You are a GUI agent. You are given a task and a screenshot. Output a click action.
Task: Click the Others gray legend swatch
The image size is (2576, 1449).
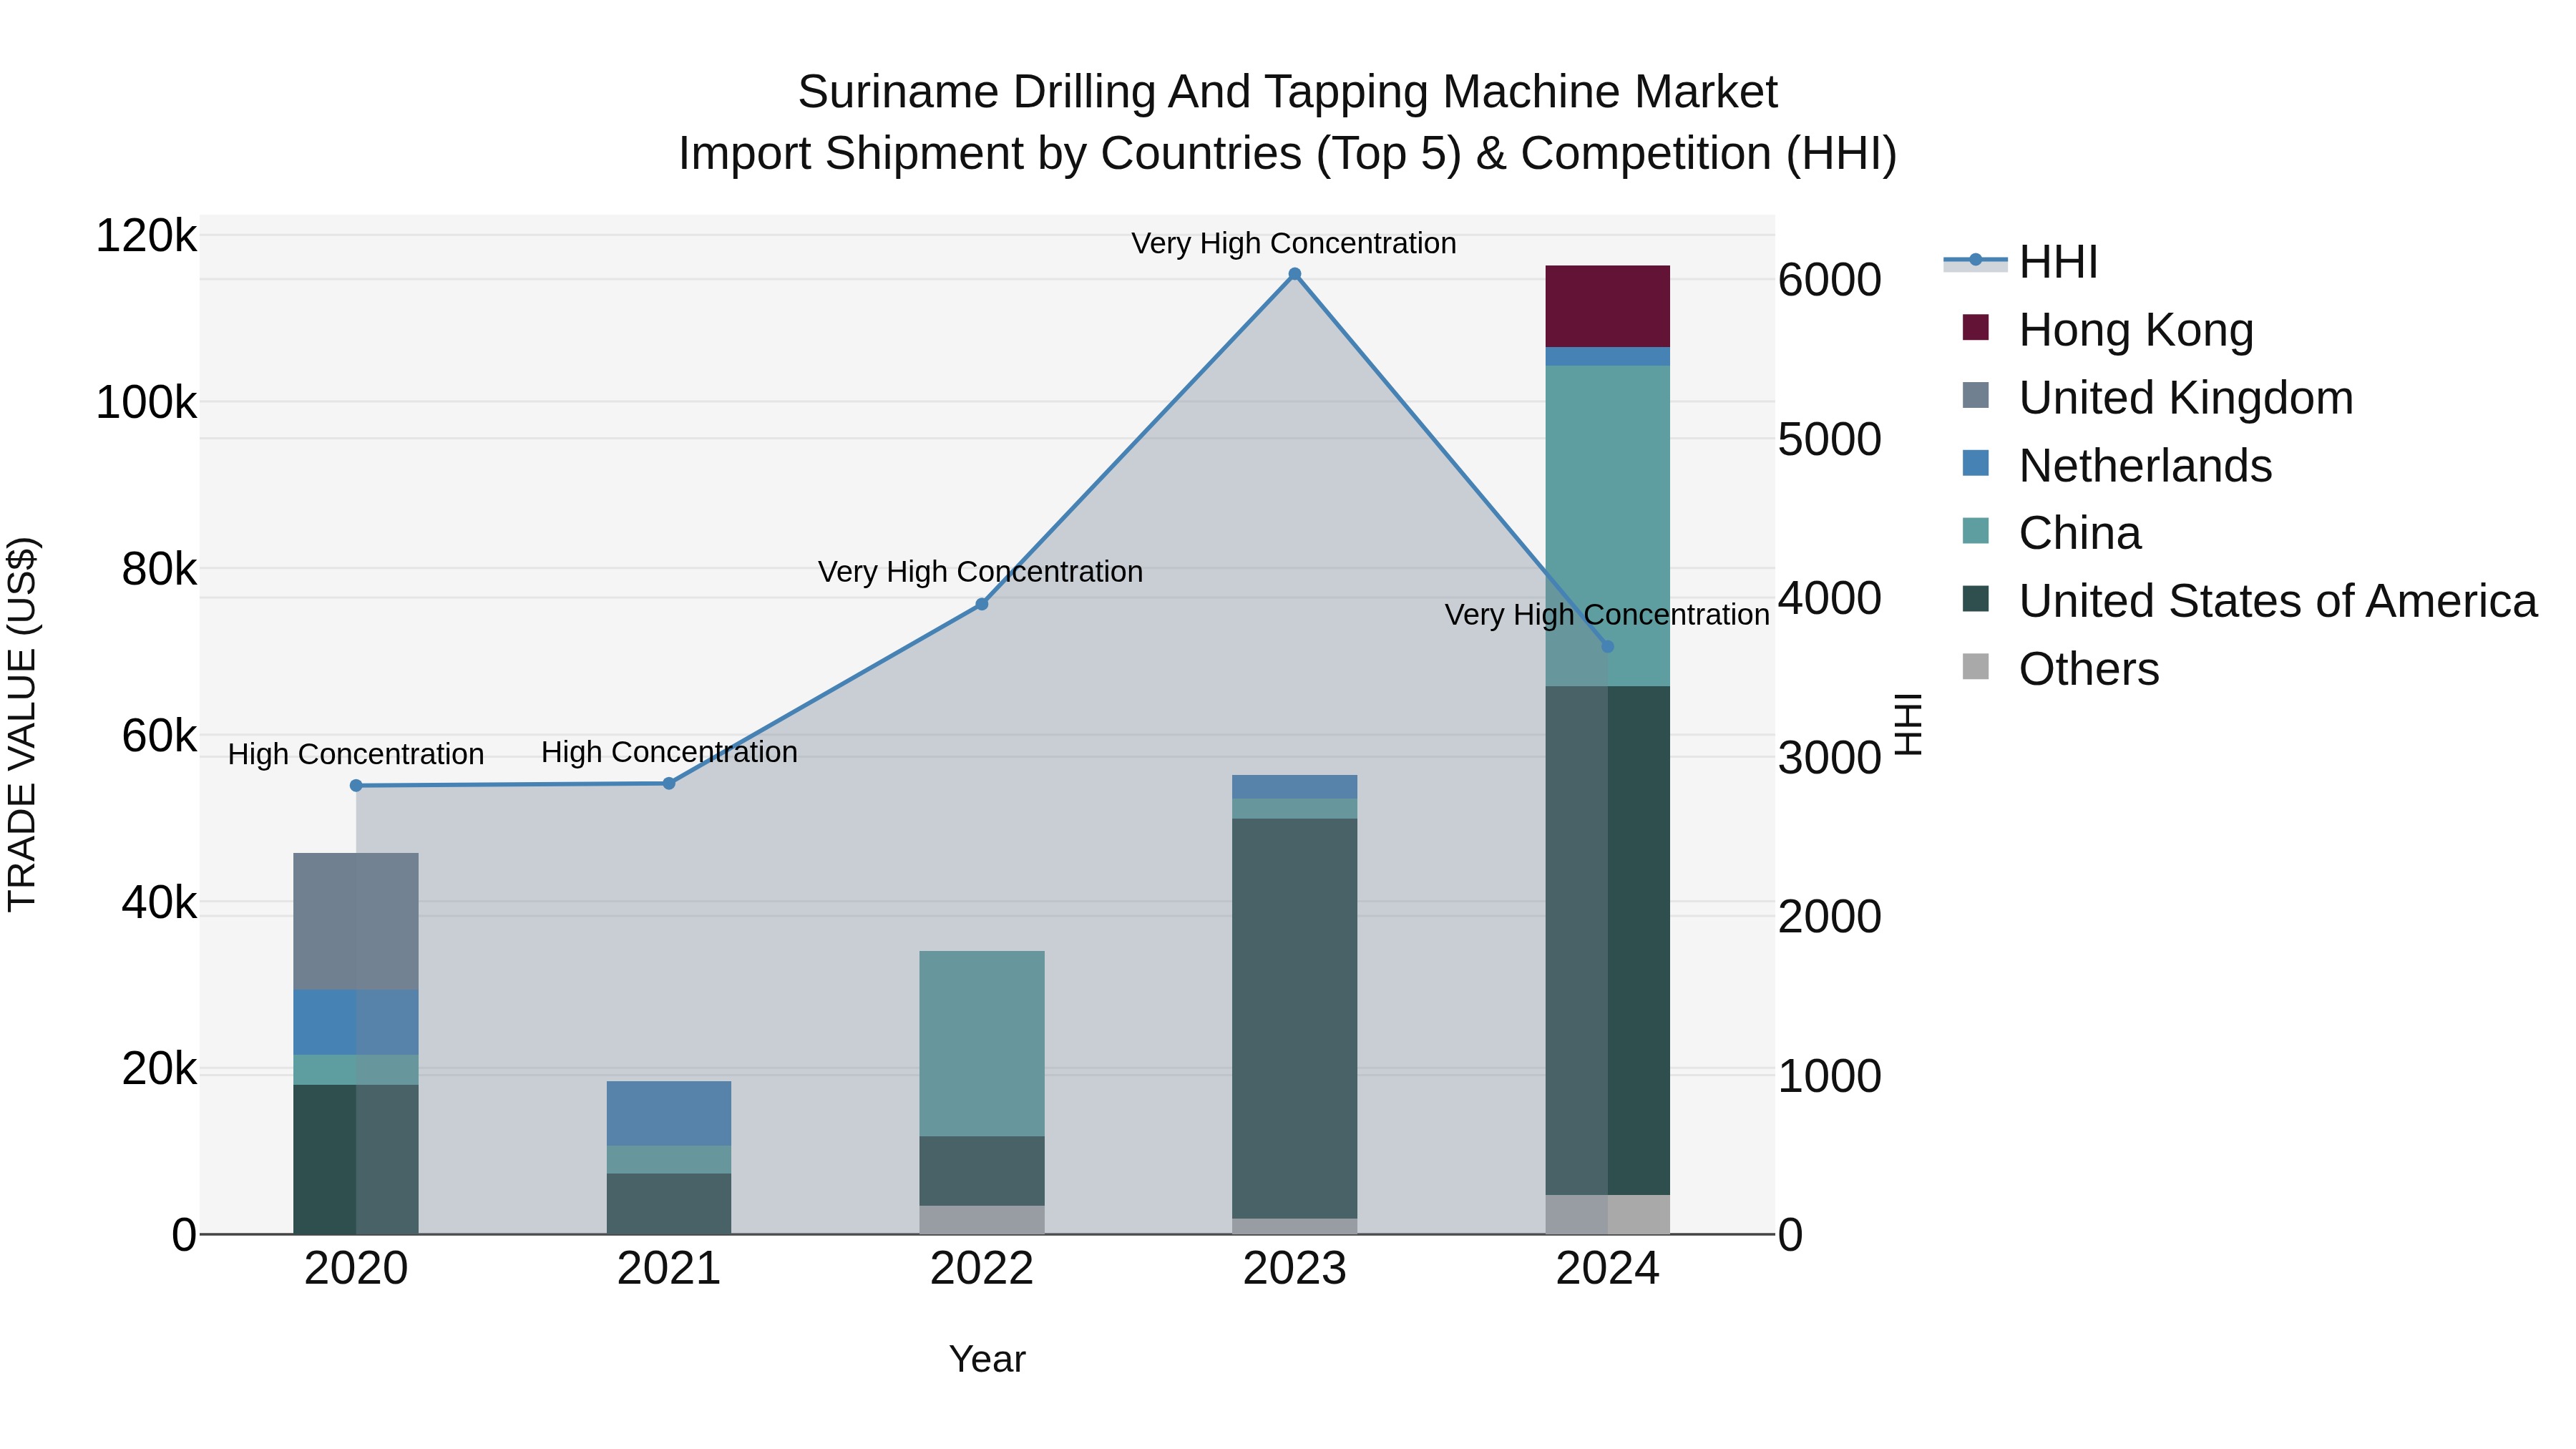[1975, 666]
